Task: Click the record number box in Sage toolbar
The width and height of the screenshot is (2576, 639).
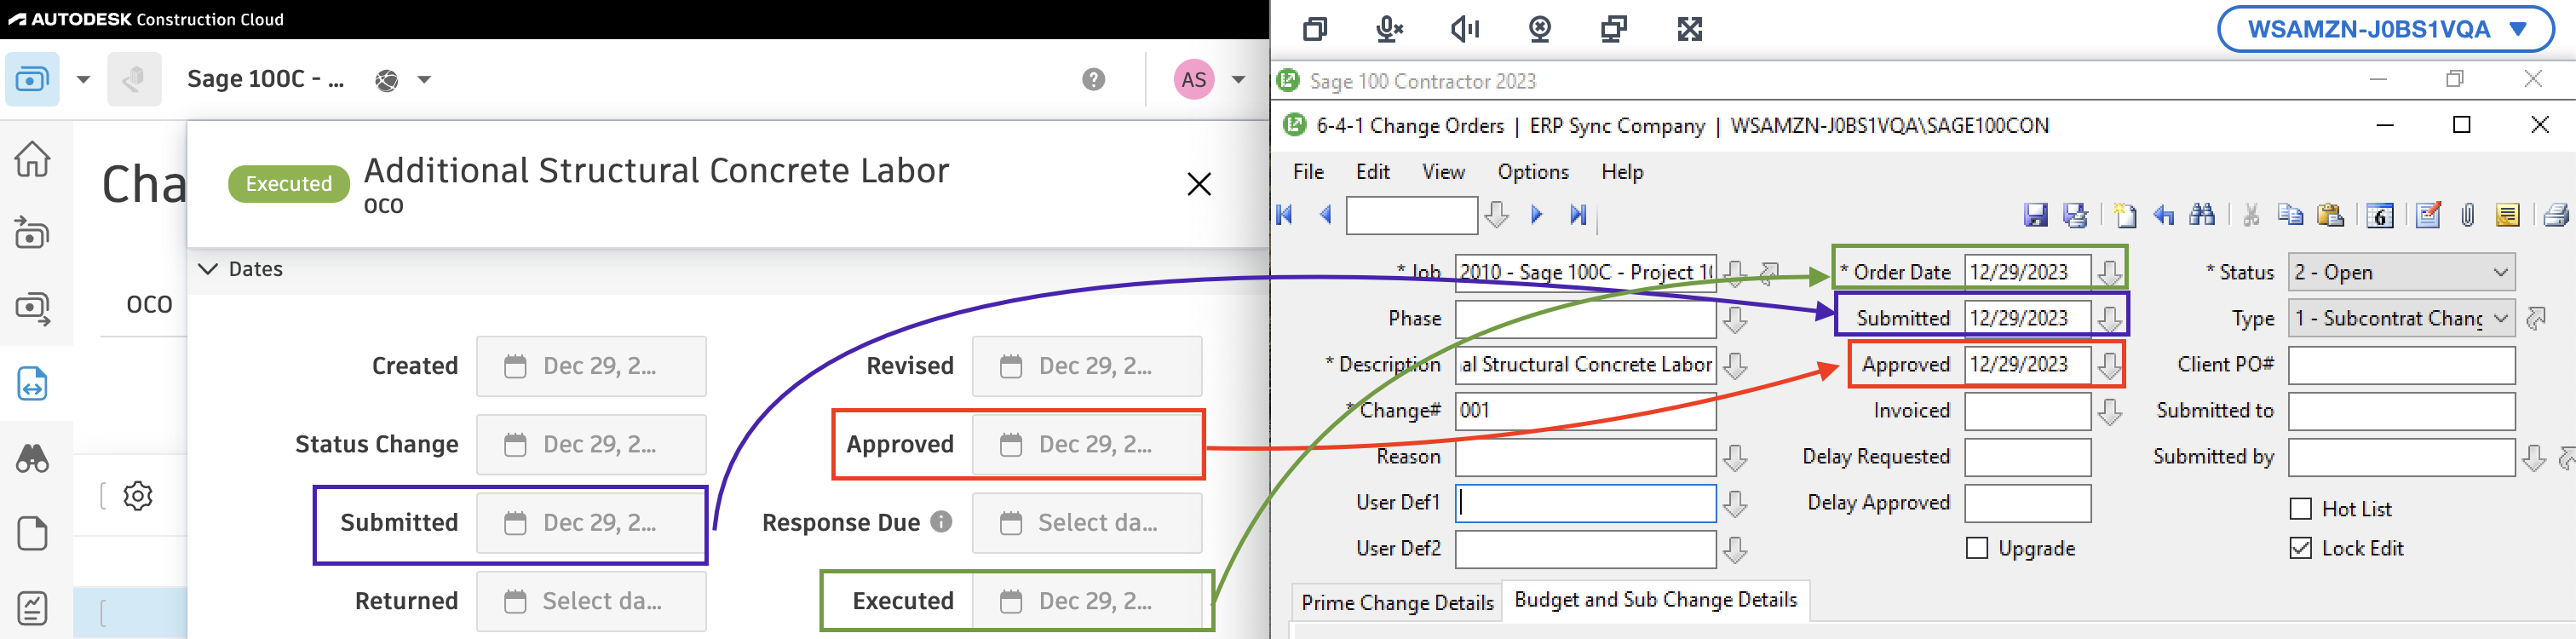Action: pos(1411,215)
